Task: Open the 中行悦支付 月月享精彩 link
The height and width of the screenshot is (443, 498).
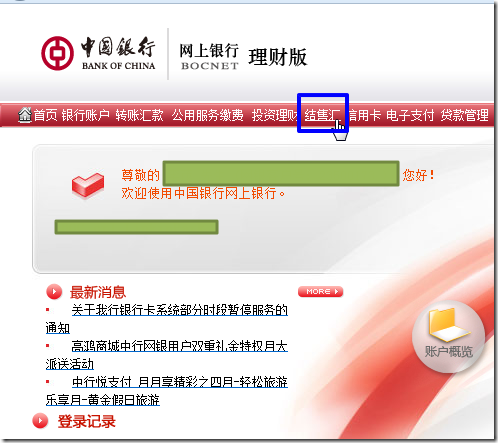Action: click(x=167, y=391)
